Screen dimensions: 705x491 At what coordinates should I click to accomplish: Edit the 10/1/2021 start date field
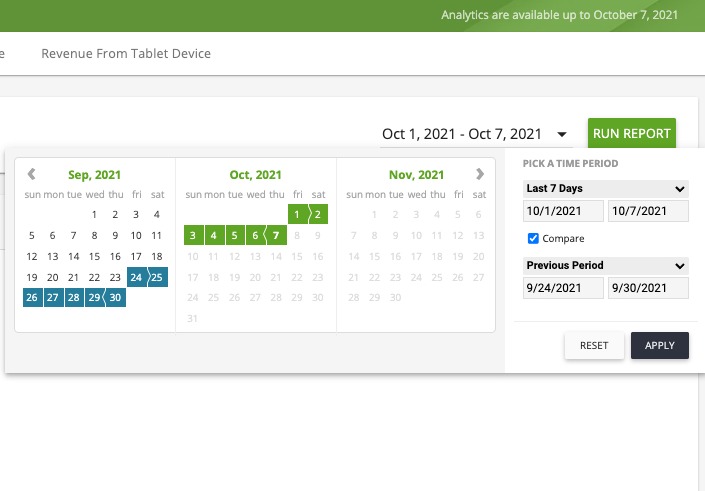(564, 211)
